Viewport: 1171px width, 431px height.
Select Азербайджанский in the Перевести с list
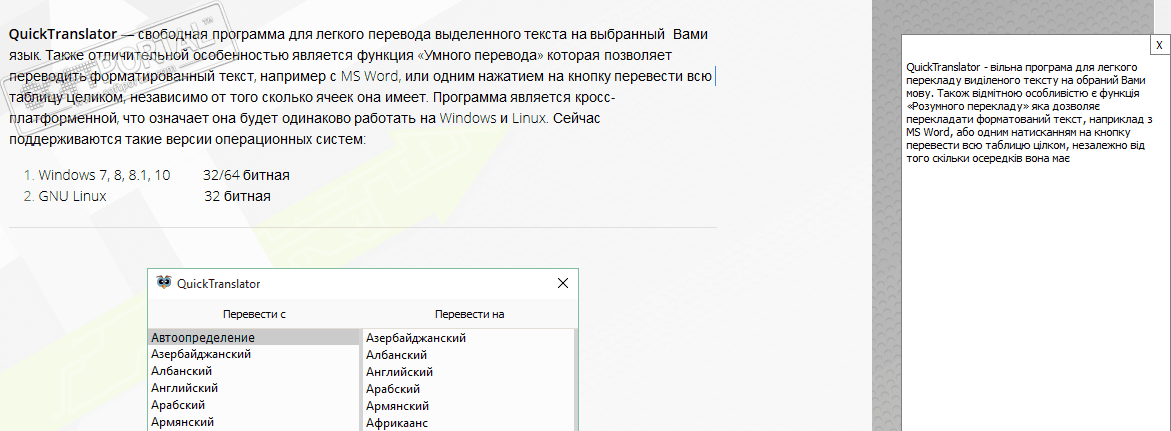pos(254,354)
